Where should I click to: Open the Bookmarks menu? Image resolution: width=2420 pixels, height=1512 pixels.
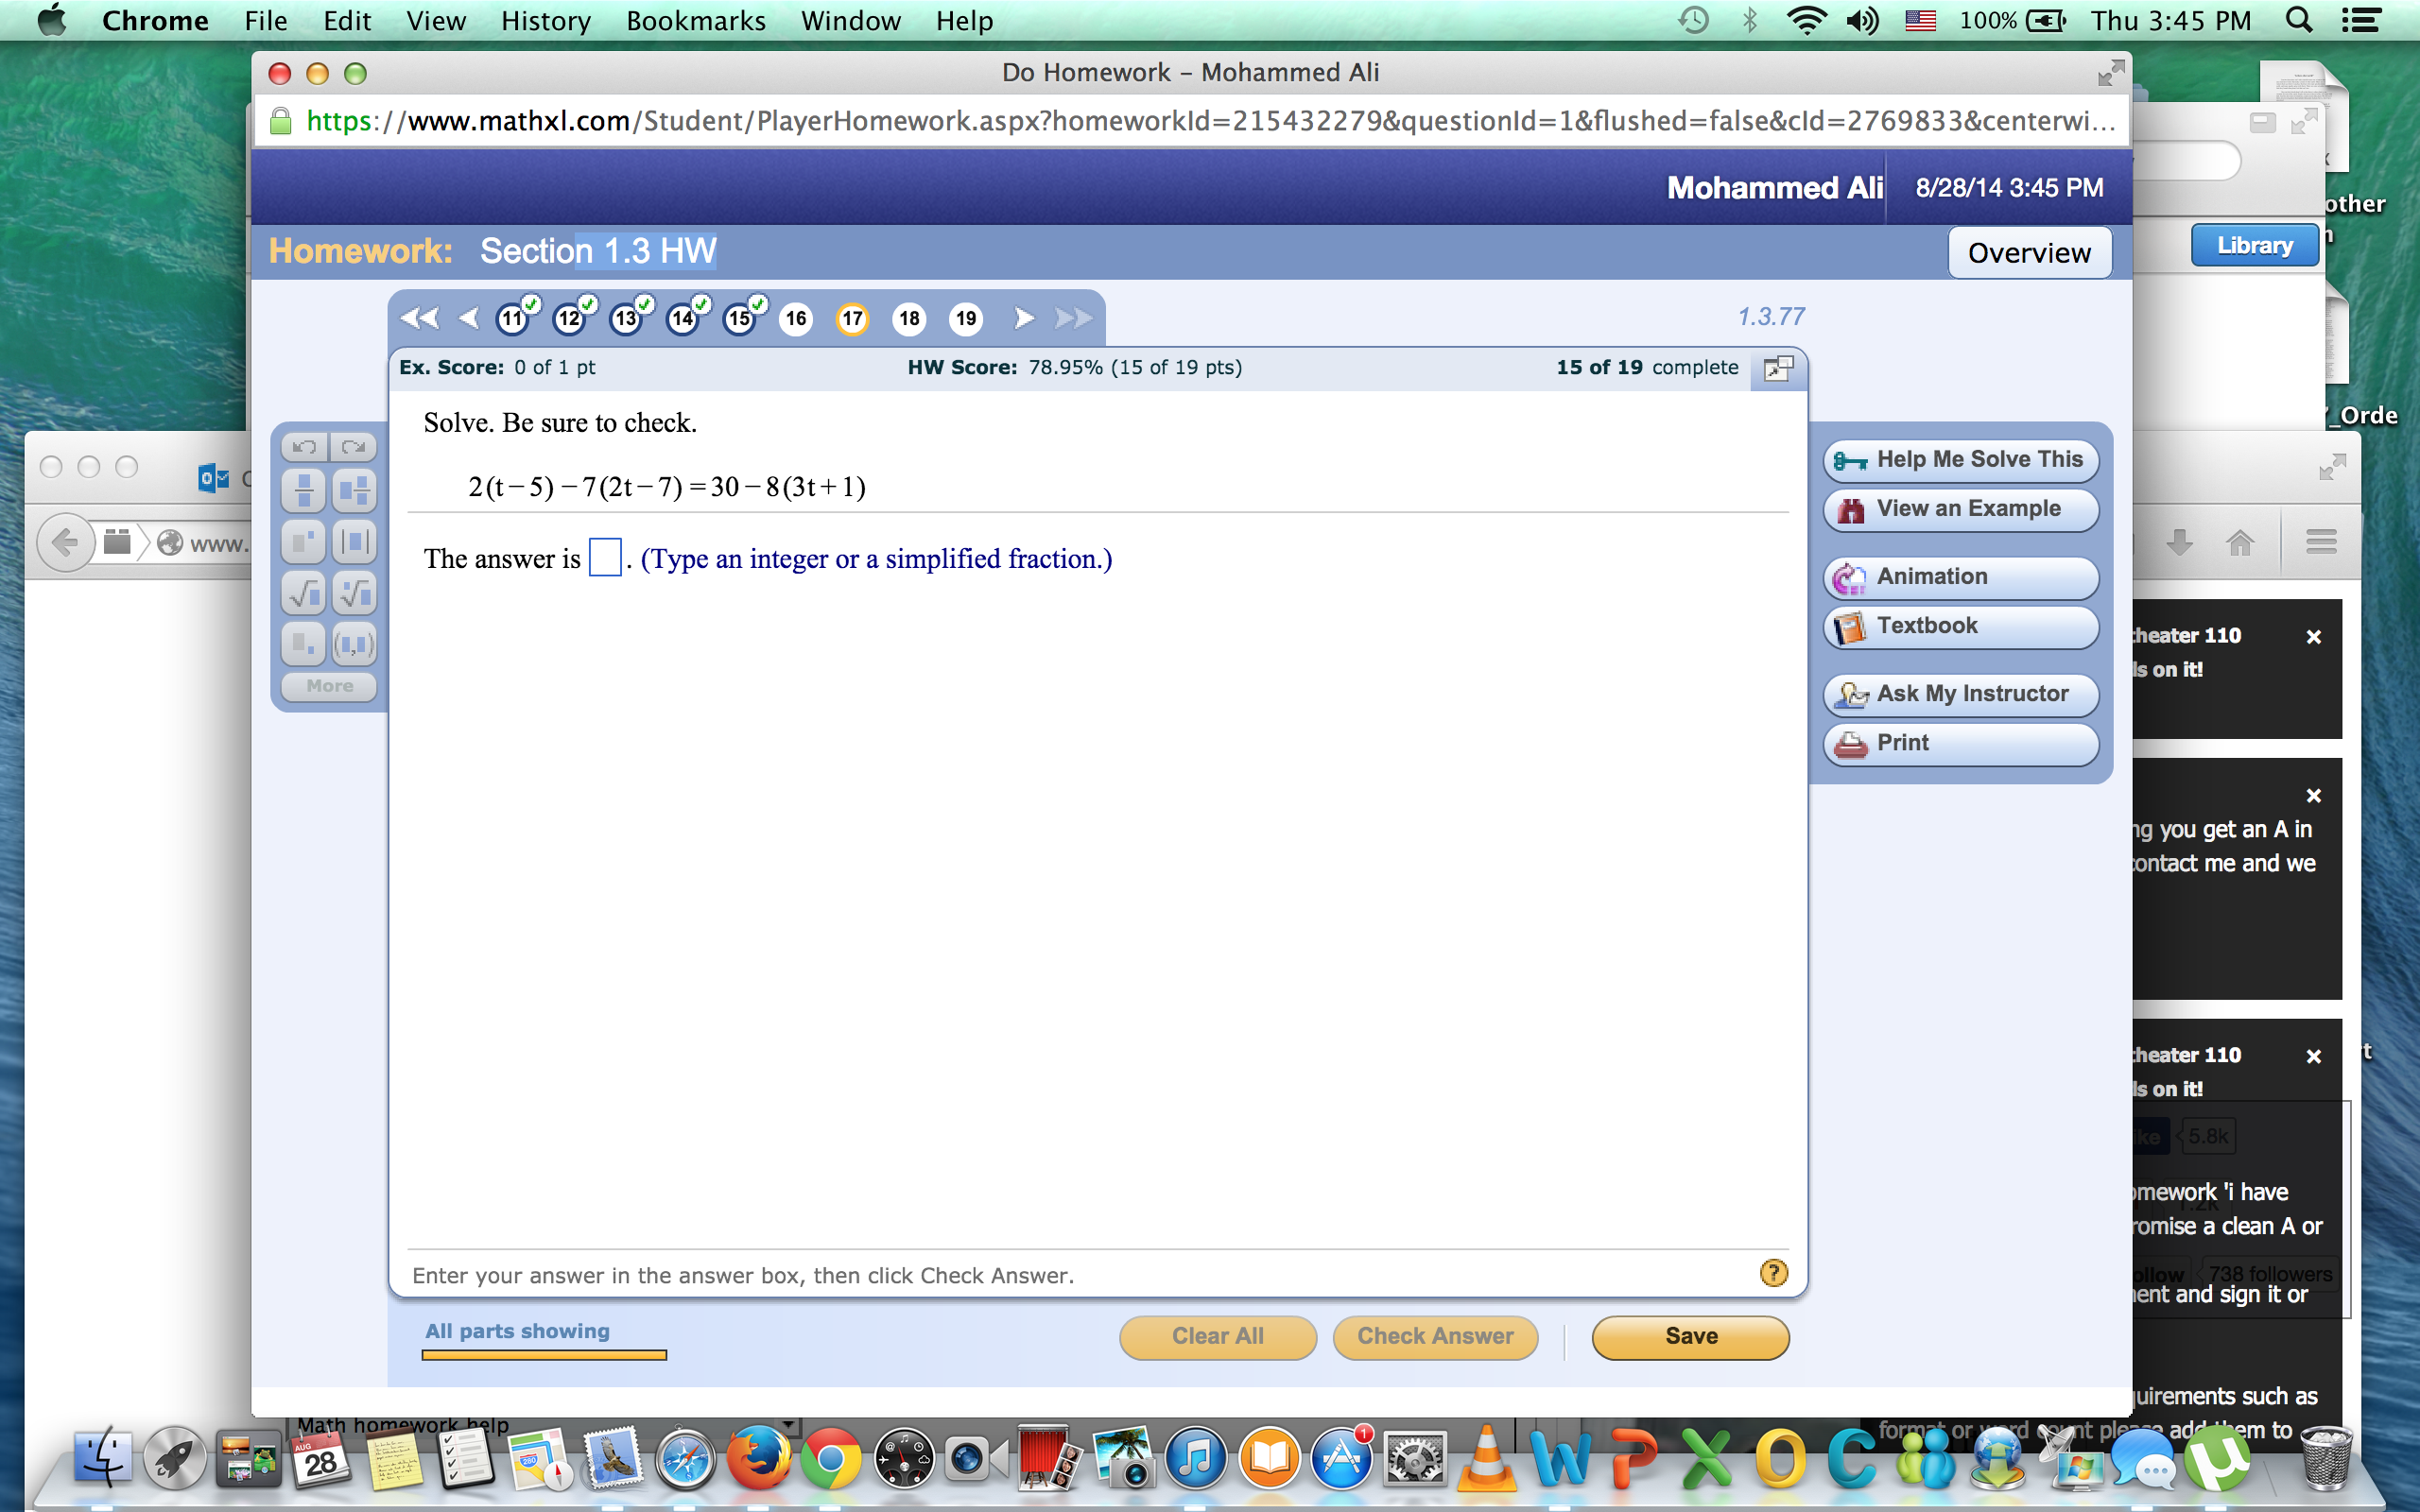click(x=695, y=21)
